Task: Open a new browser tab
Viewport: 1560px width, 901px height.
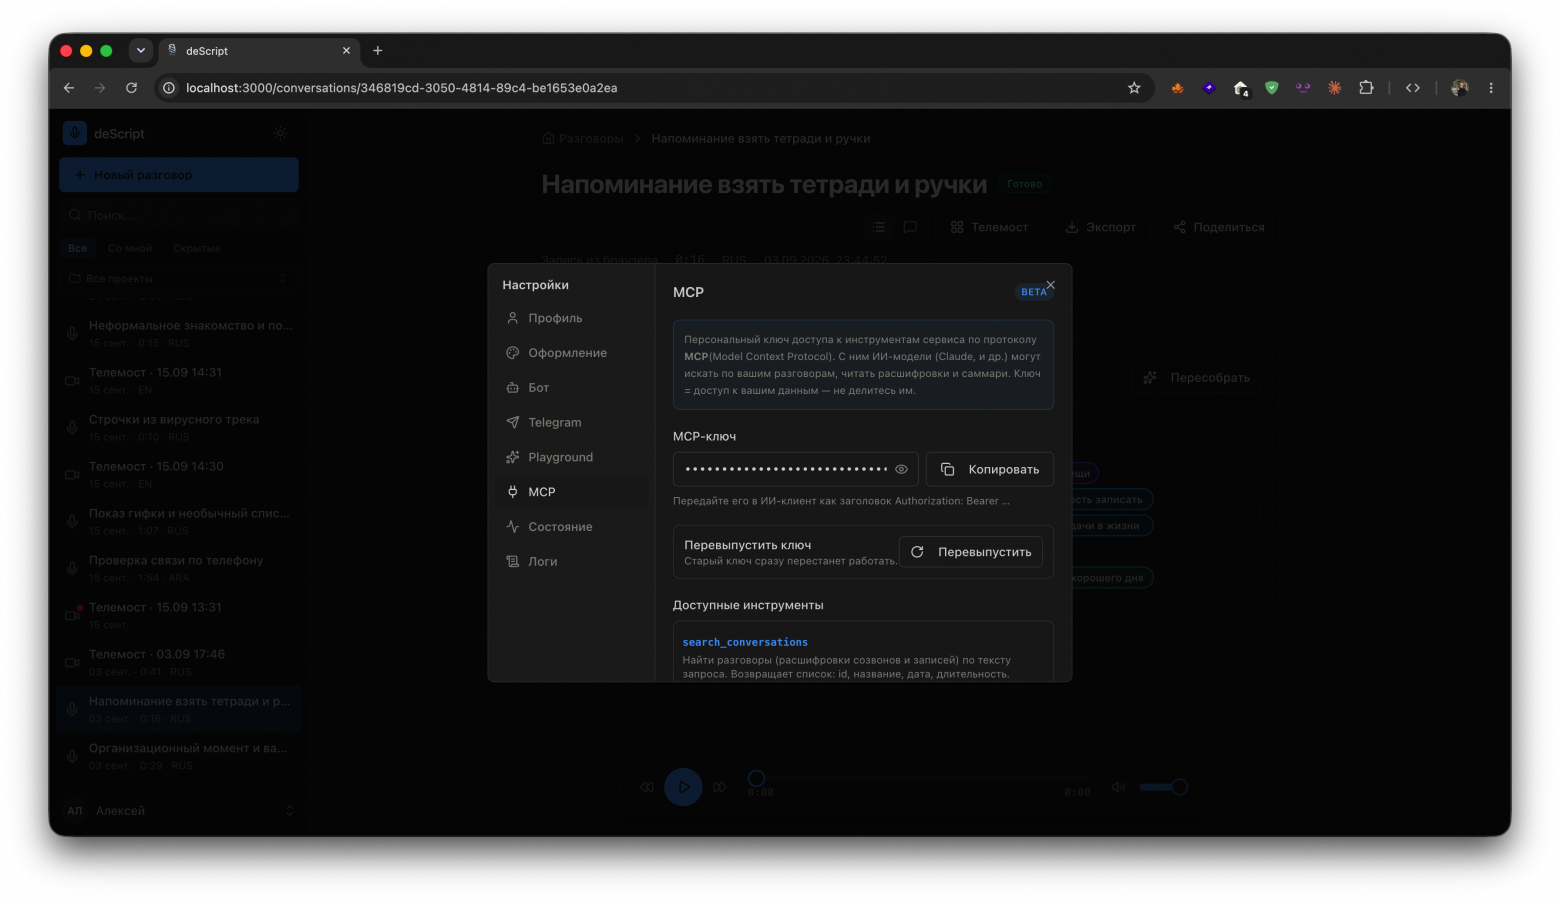Action: click(x=378, y=51)
